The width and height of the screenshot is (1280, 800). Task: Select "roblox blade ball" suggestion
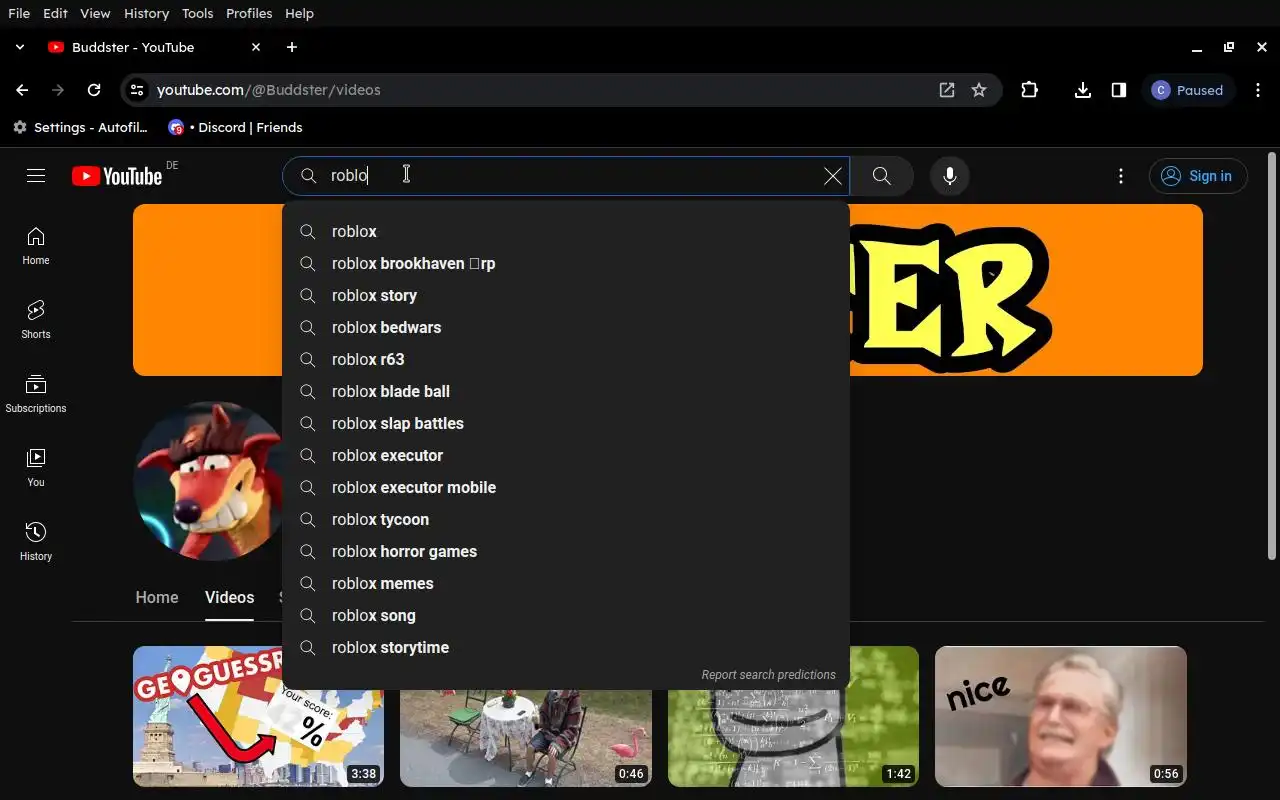(566, 391)
